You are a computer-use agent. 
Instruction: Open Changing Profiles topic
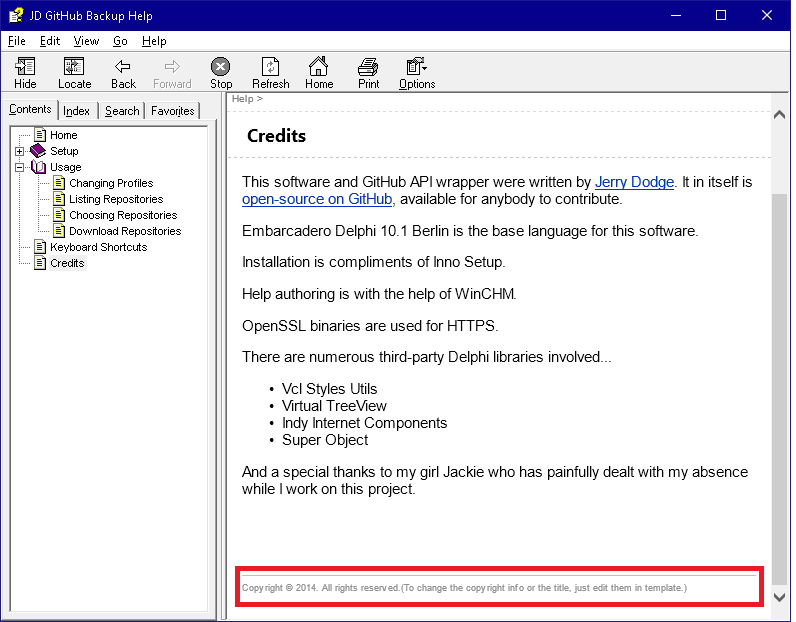pyautogui.click(x=111, y=183)
